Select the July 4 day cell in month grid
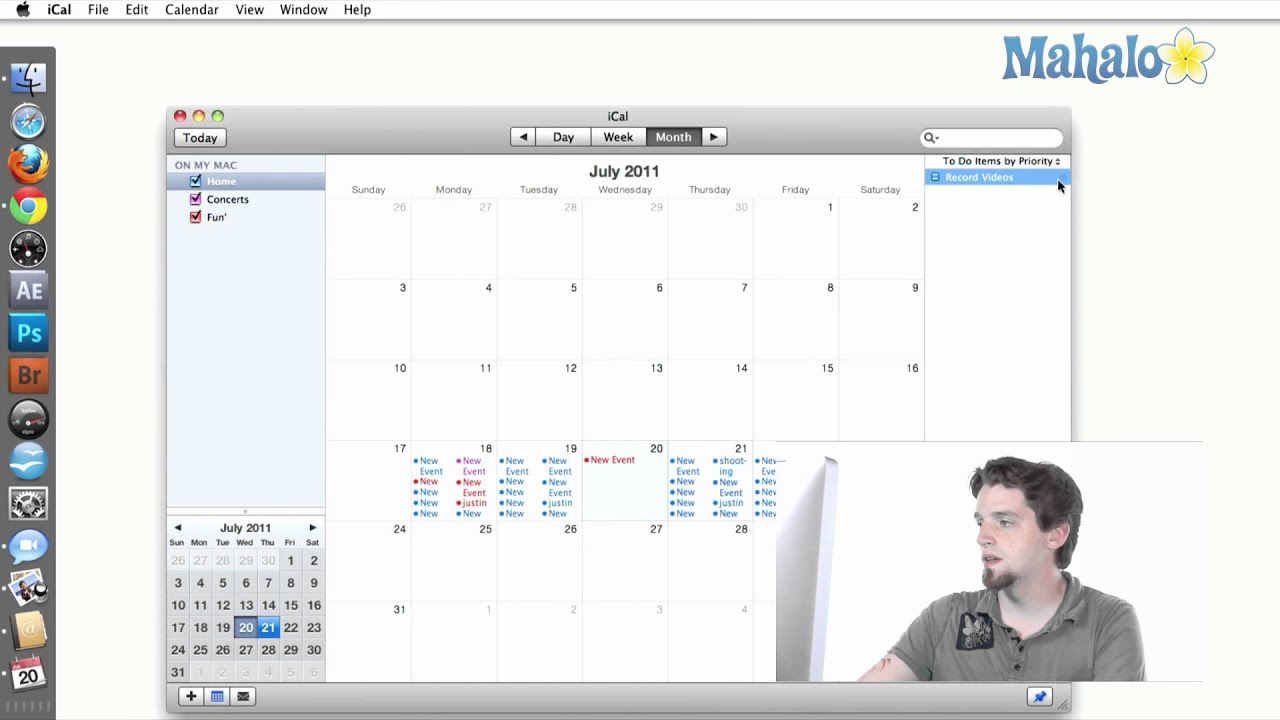The image size is (1280, 720). (454, 320)
